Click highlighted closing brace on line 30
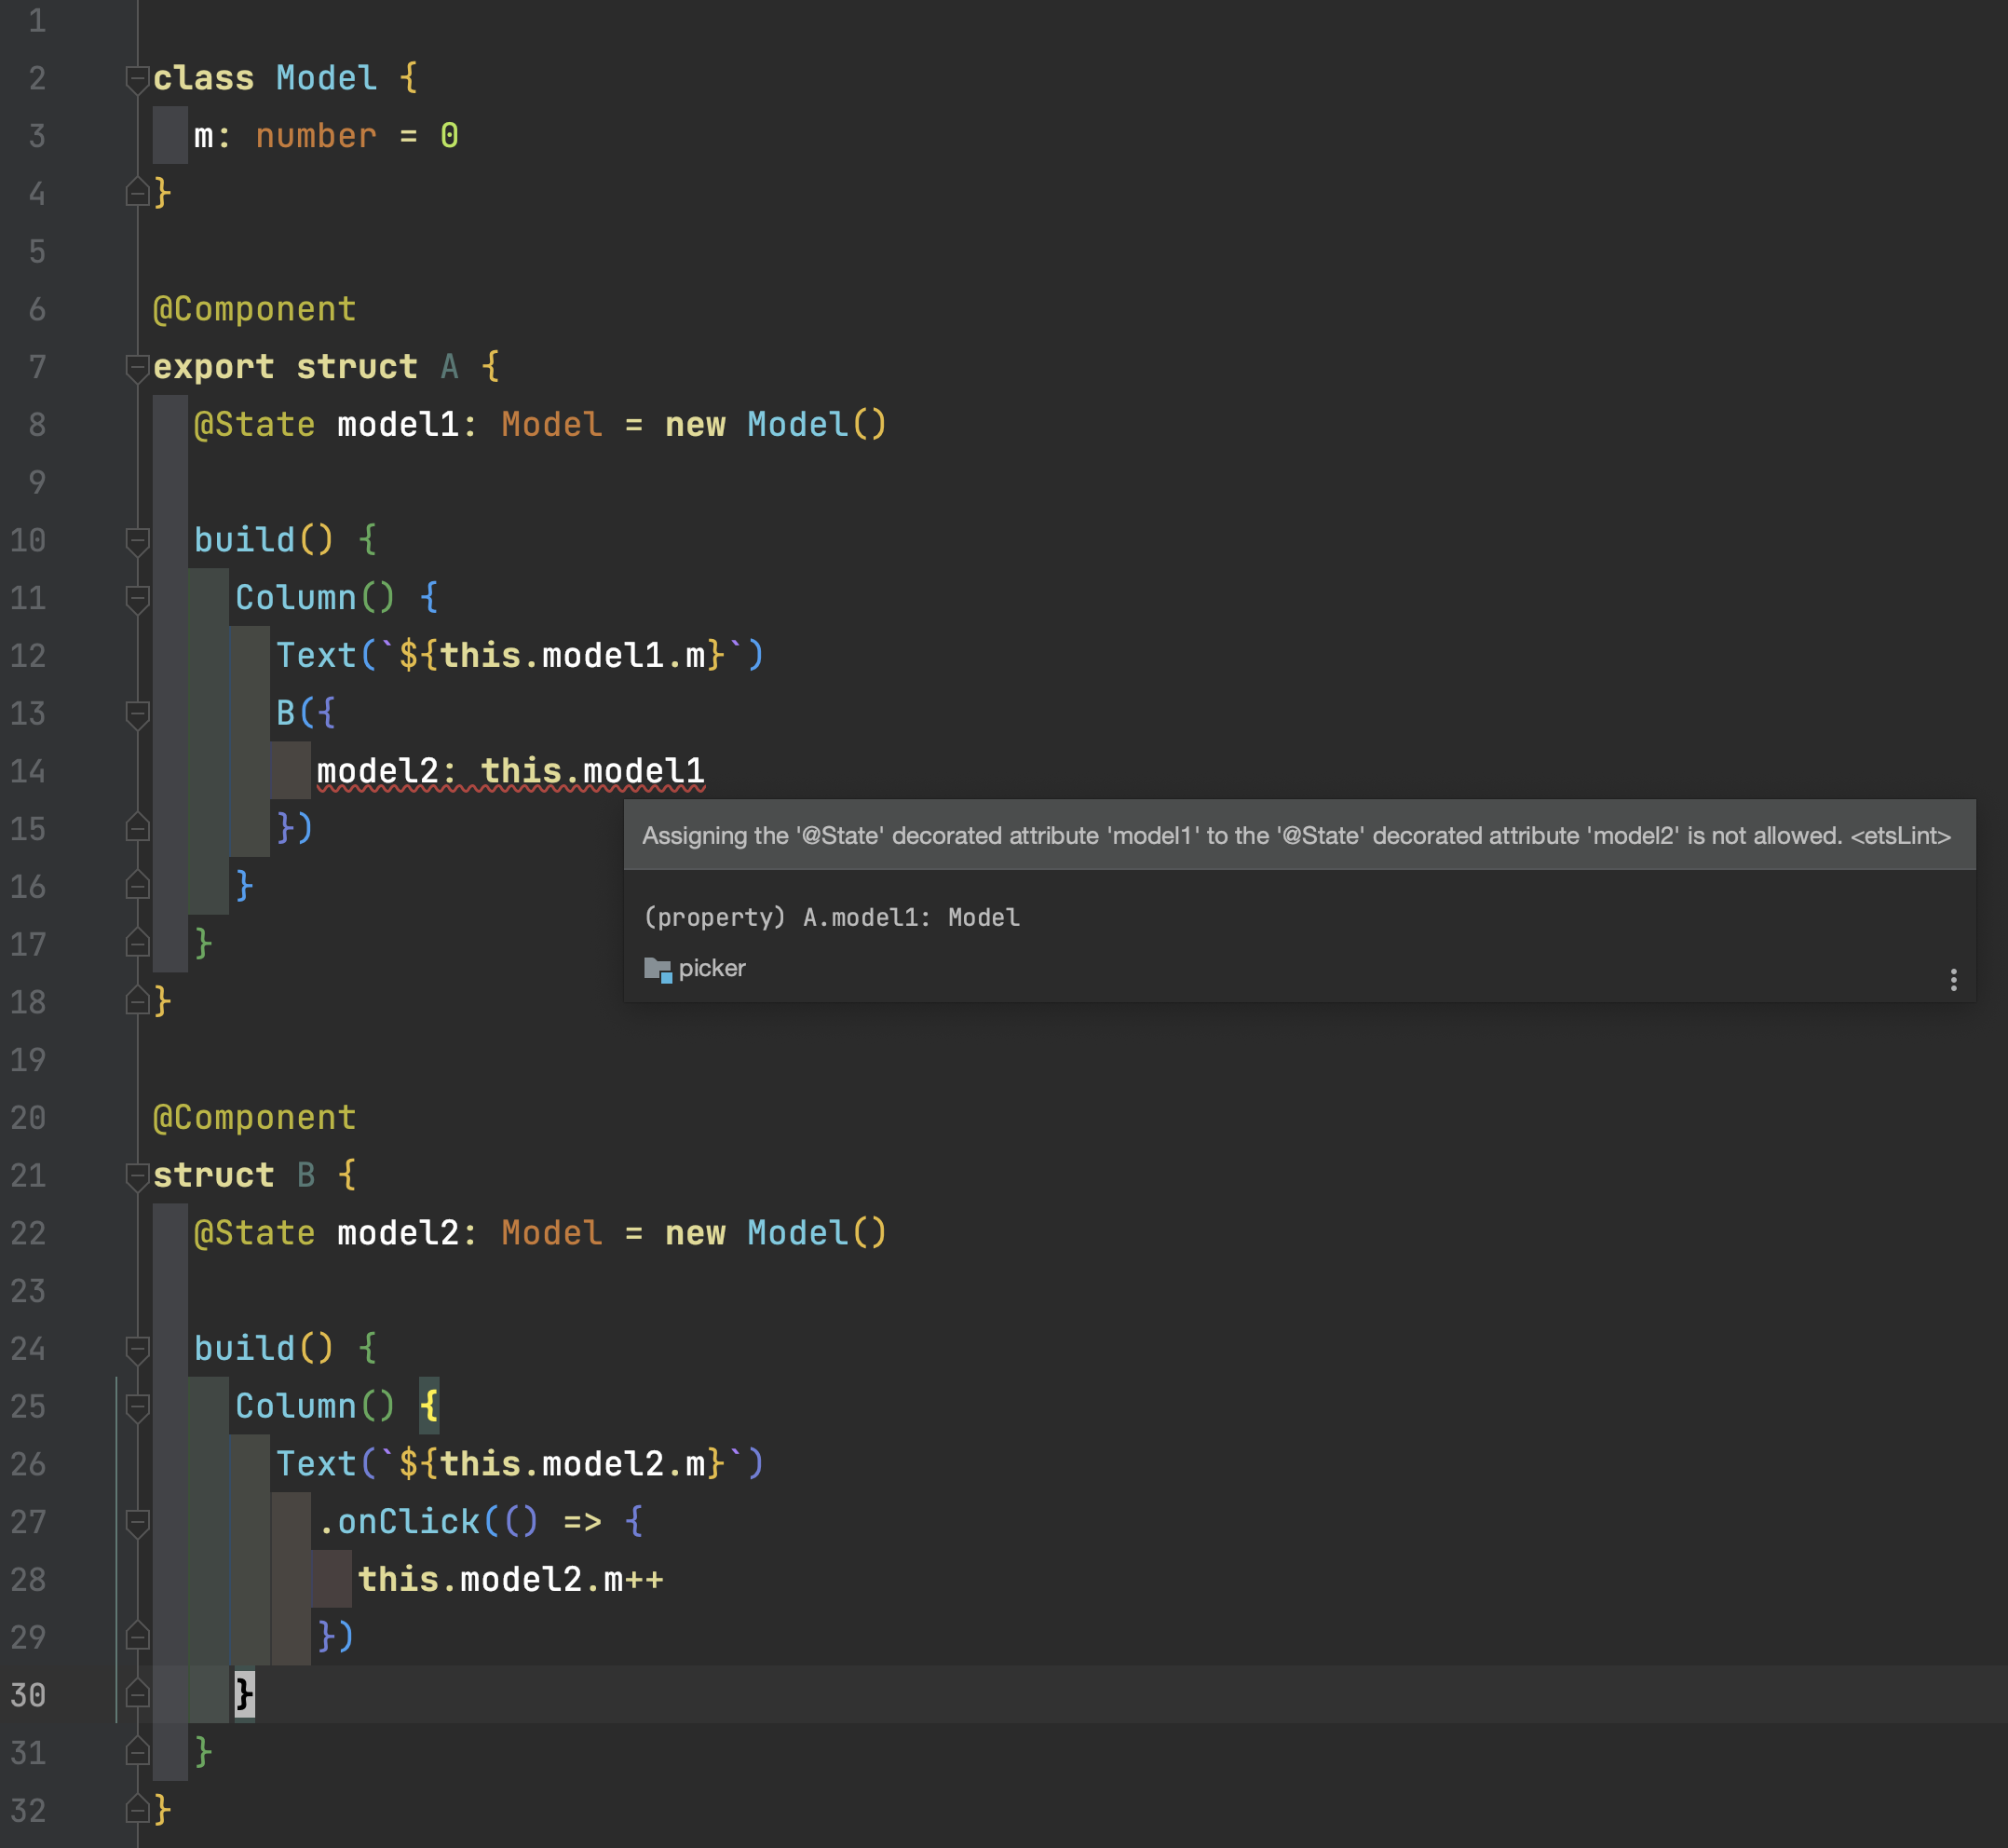Screen dimensions: 2008x1848 click(245, 1695)
